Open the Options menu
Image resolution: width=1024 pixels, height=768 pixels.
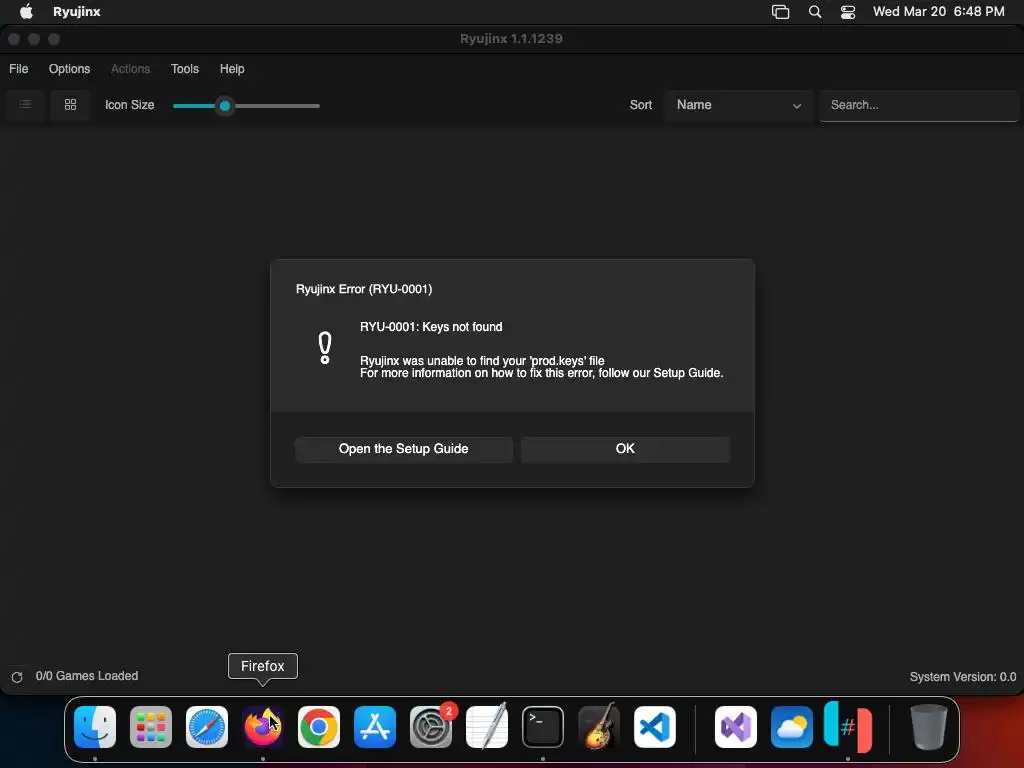click(69, 69)
